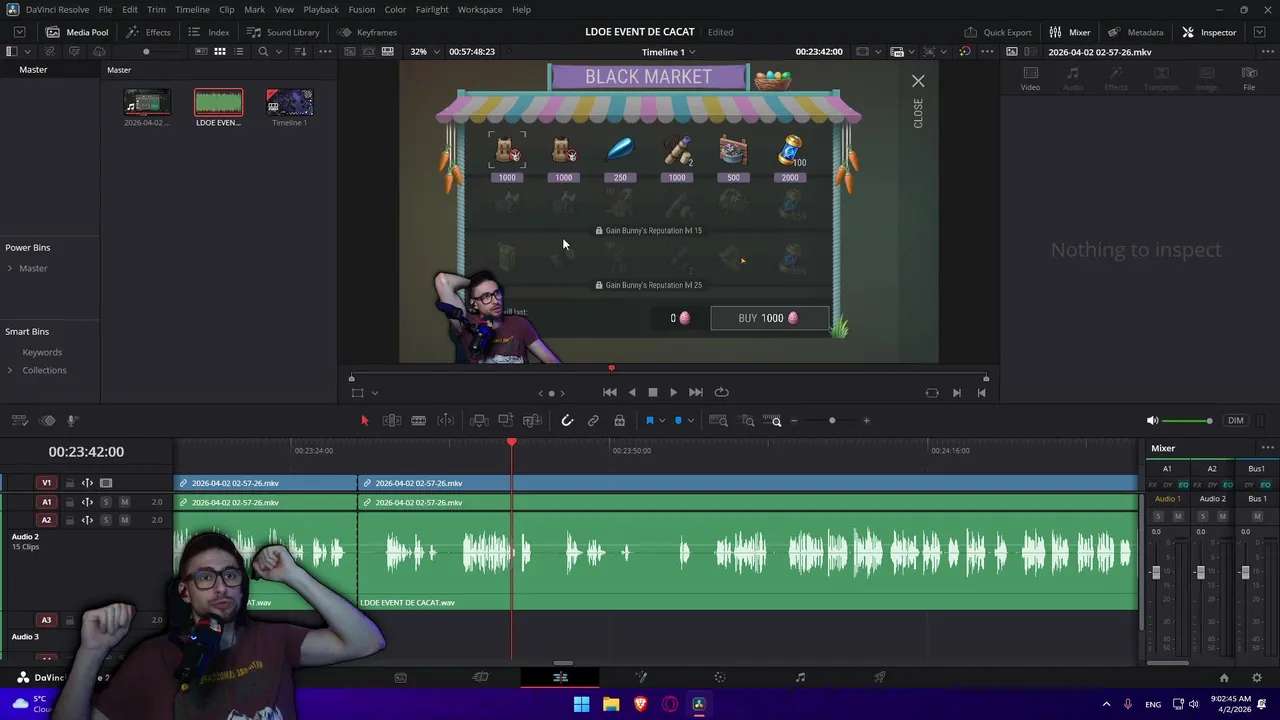Zoom out timeline with minus button
This screenshot has width=1280, height=720.
pos(794,421)
